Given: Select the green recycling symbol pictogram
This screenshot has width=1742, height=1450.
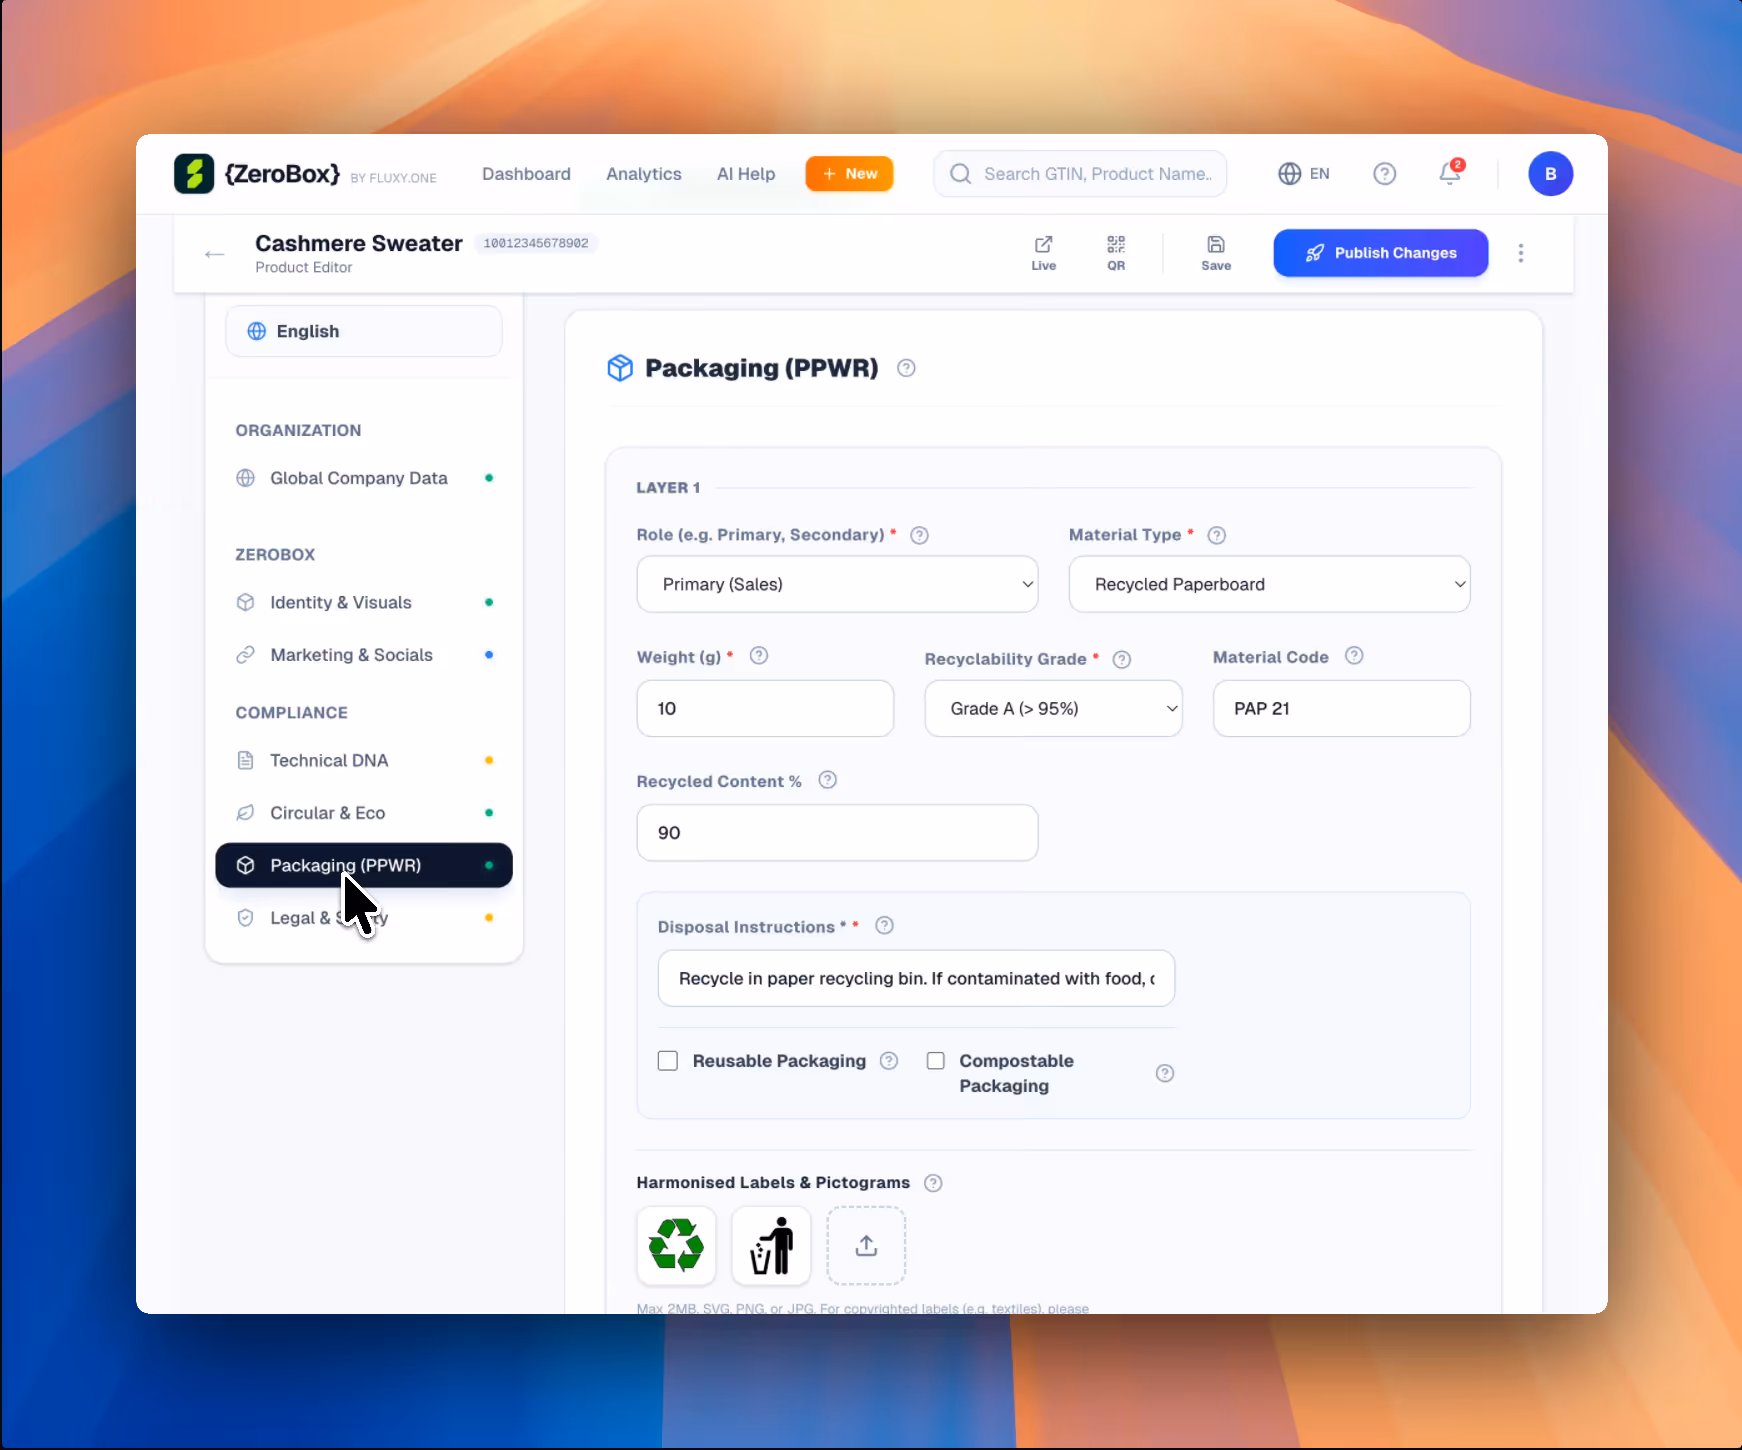Looking at the screenshot, I should tap(676, 1245).
